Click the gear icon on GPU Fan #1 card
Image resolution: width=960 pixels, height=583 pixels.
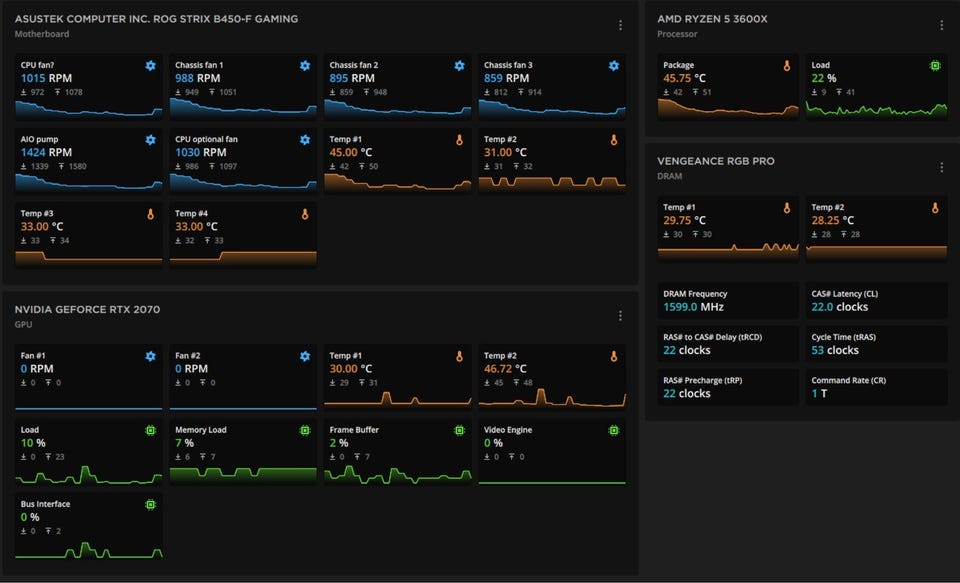pyautogui.click(x=150, y=356)
